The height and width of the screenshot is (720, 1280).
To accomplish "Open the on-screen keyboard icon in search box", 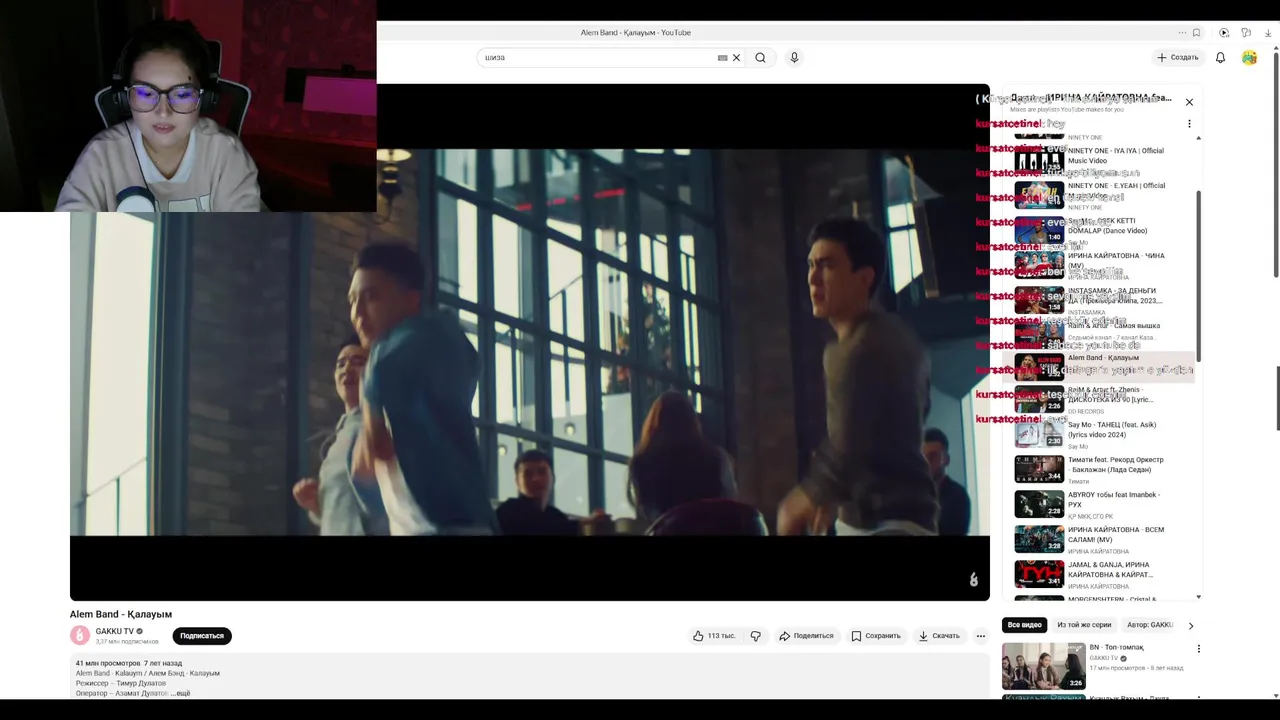I will [x=722, y=58].
